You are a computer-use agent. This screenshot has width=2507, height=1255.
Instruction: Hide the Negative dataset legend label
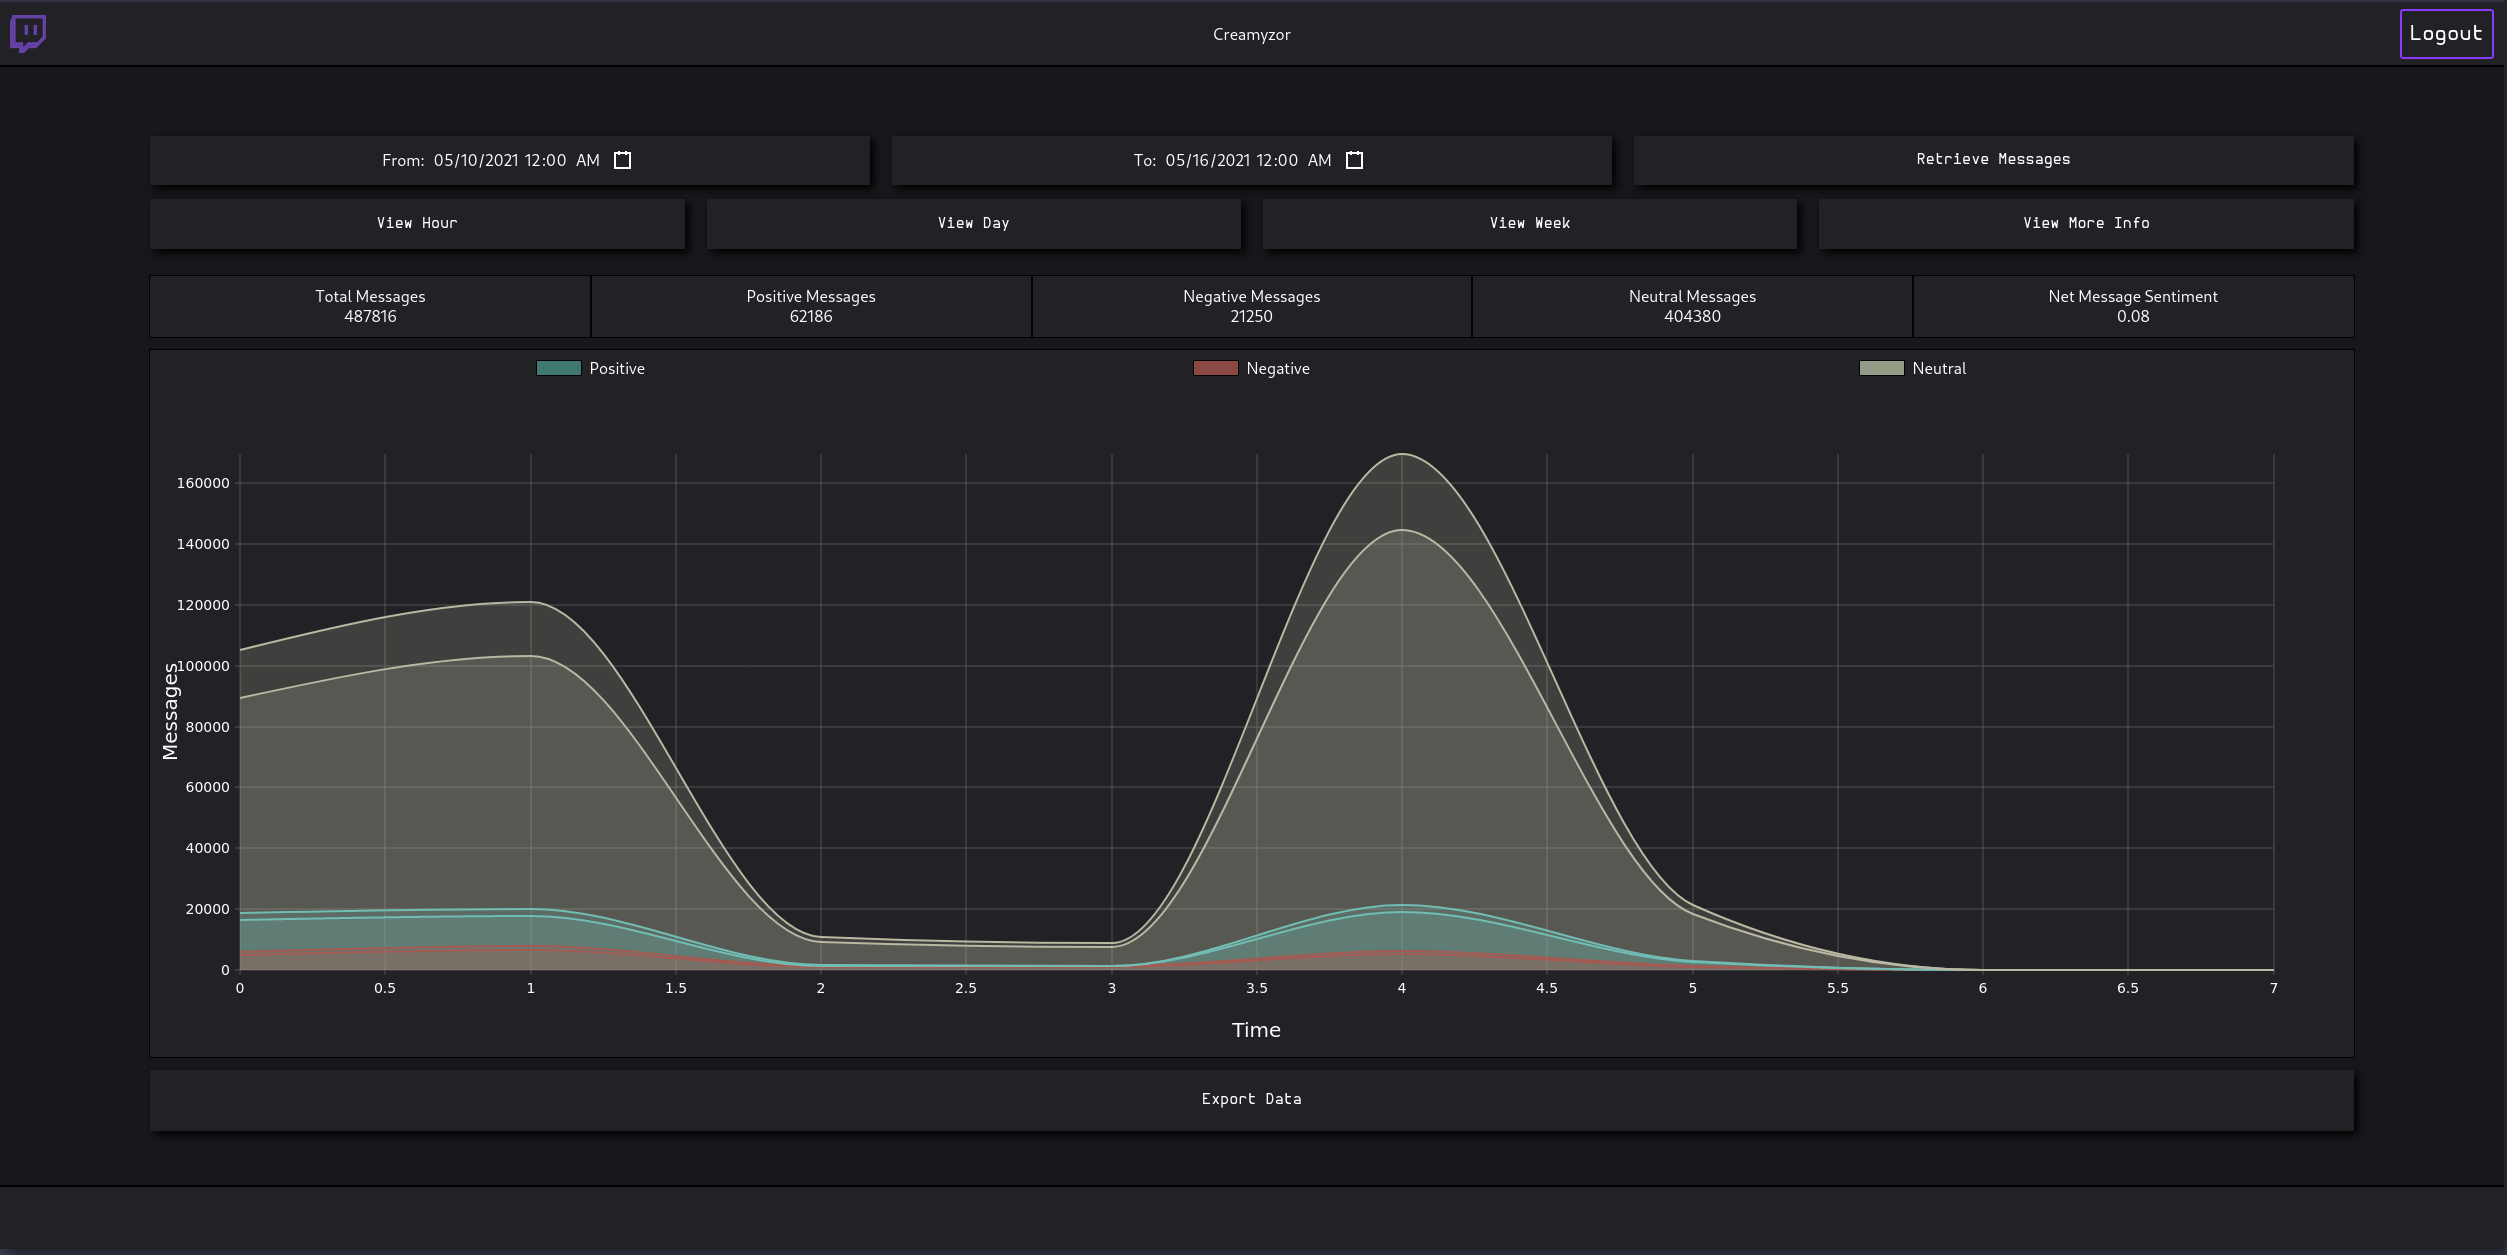point(1277,368)
